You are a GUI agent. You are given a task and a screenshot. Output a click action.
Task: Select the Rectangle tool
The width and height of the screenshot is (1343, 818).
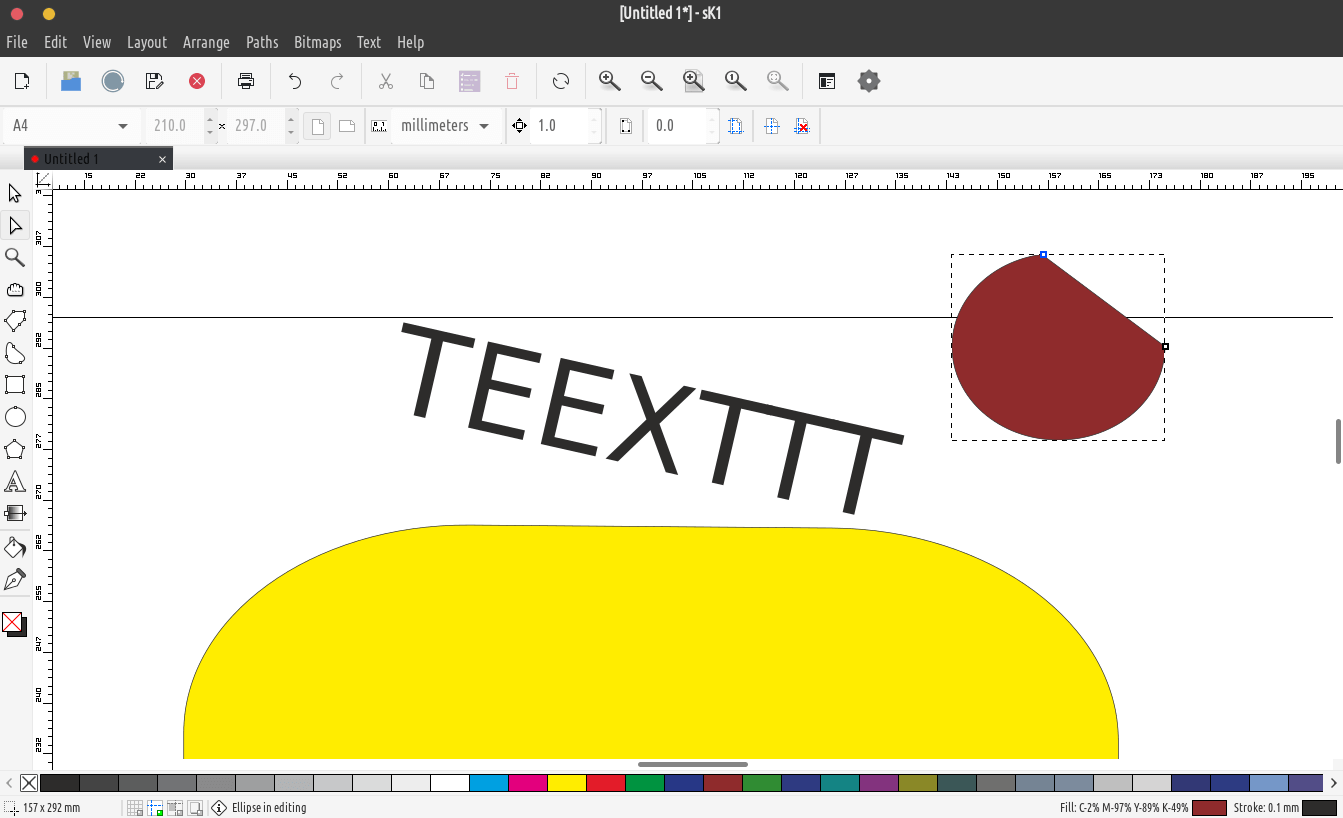[x=15, y=385]
